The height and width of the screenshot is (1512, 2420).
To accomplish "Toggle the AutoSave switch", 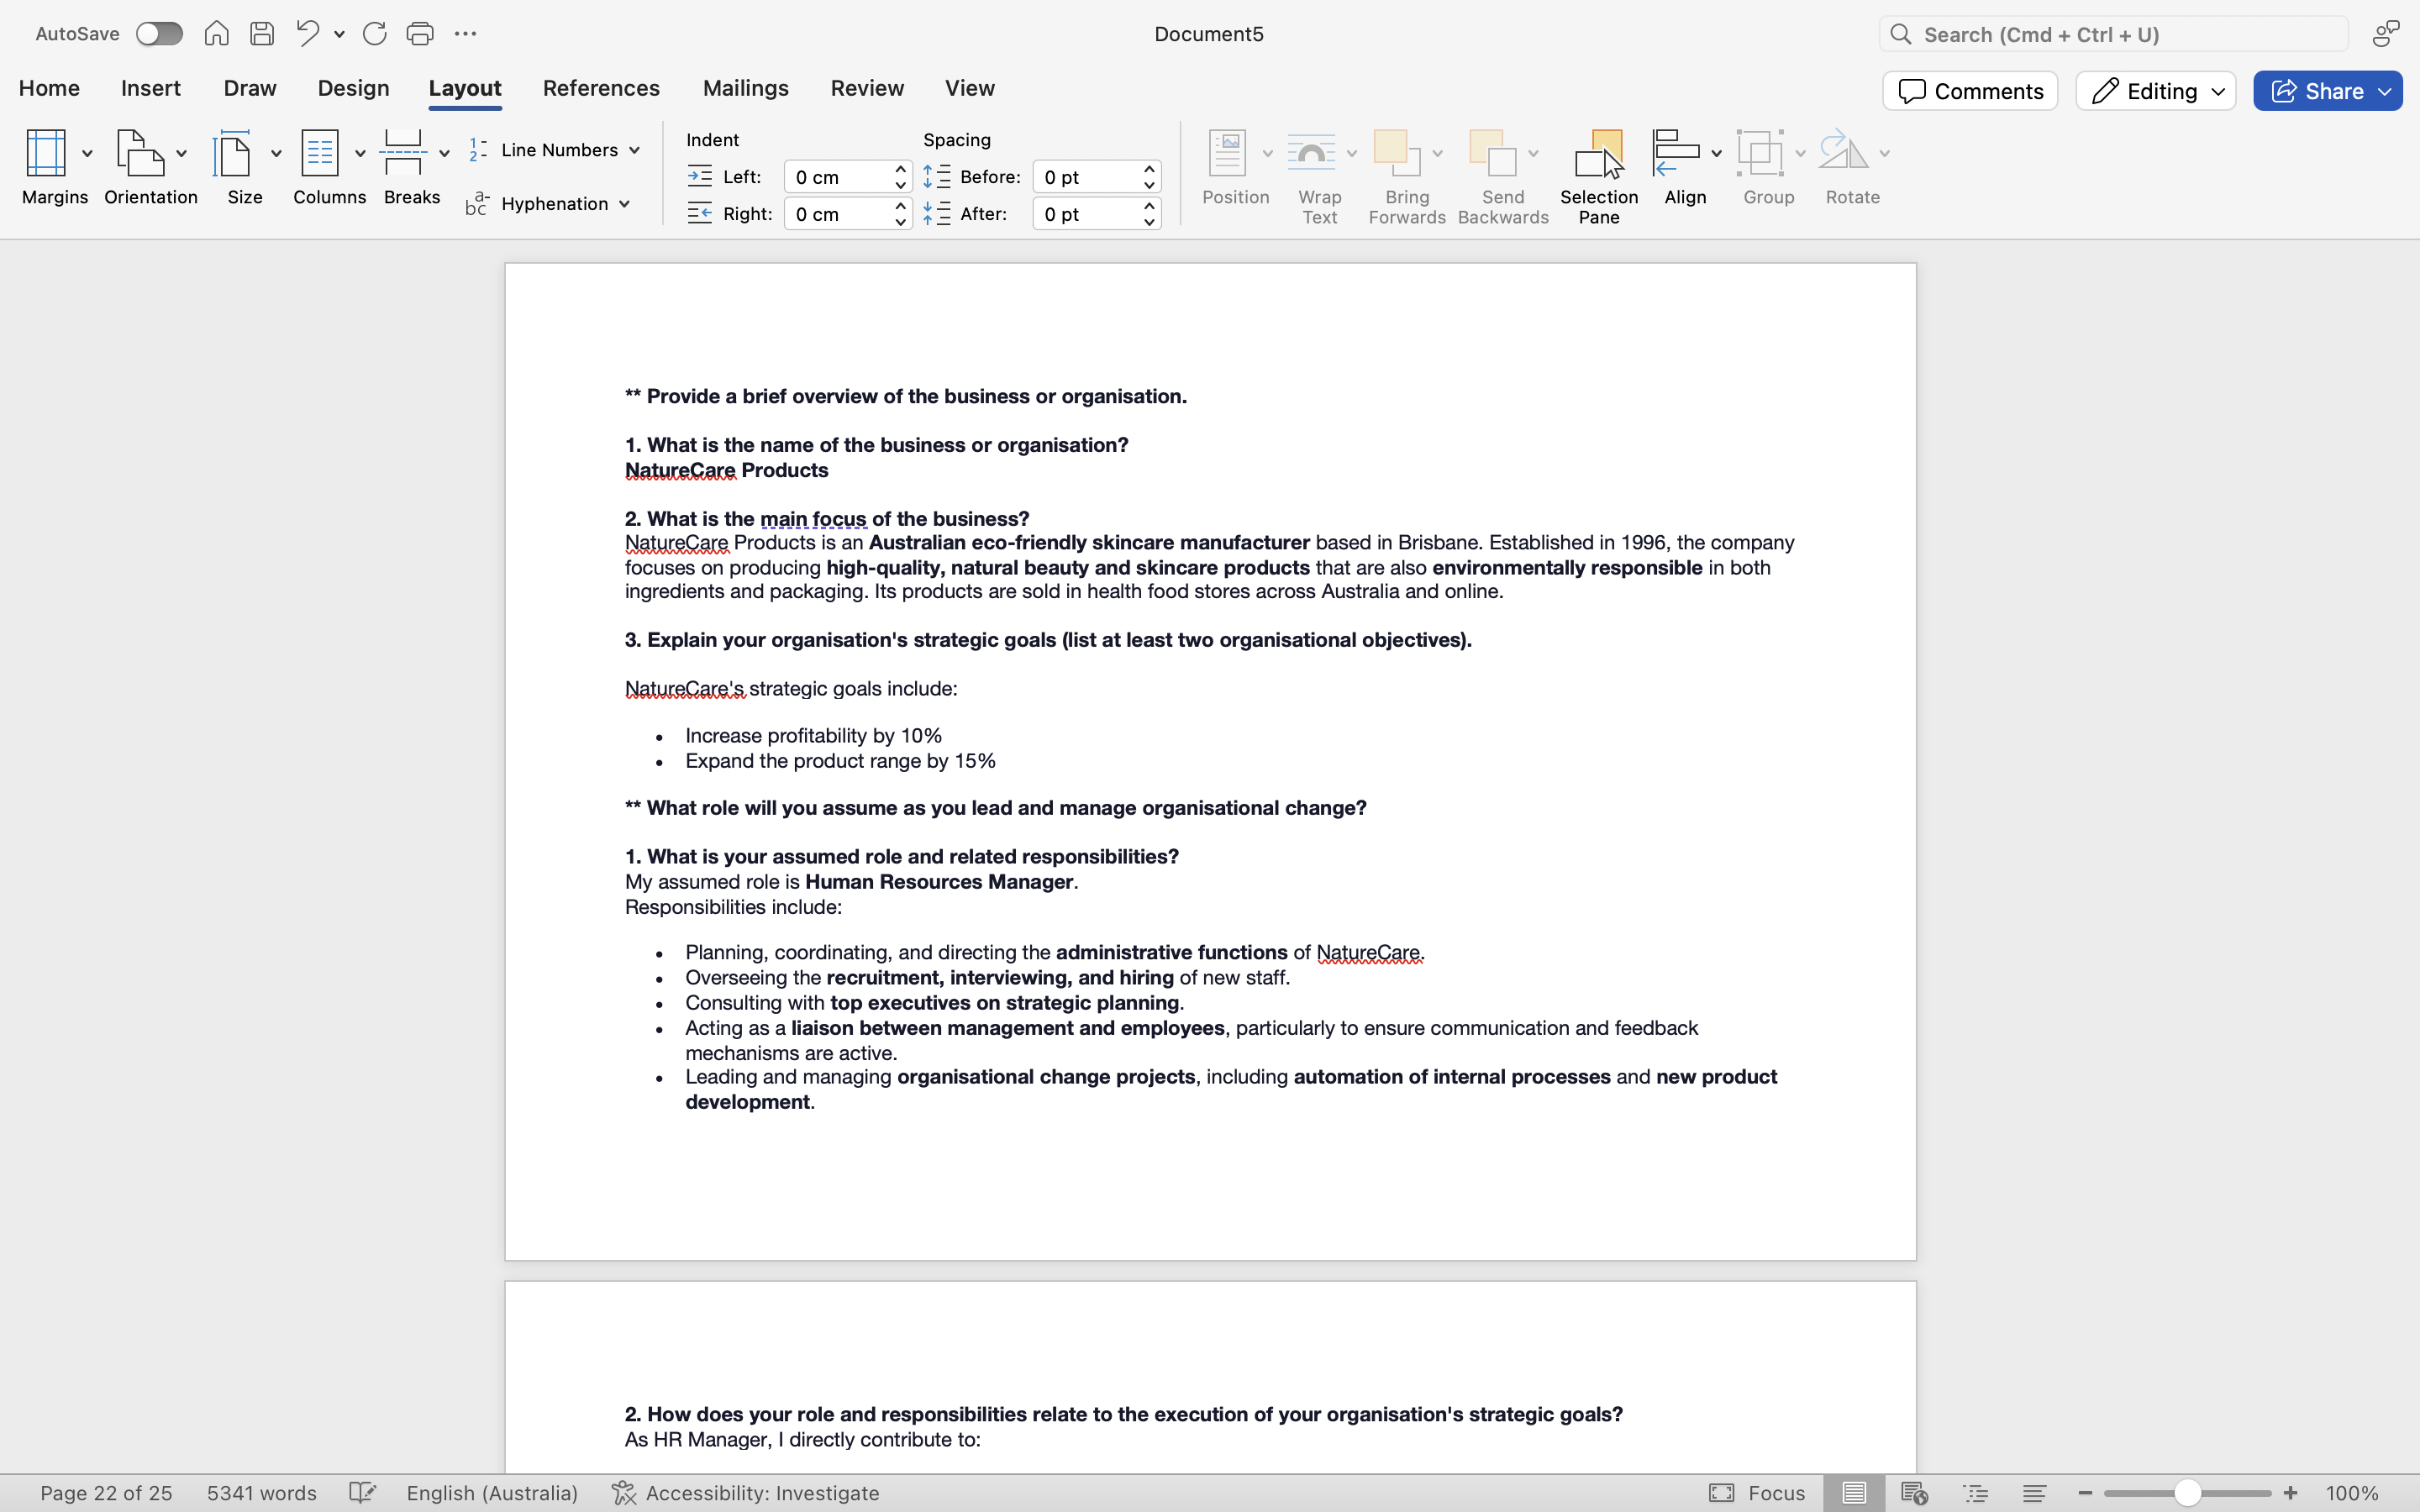I will click(159, 34).
